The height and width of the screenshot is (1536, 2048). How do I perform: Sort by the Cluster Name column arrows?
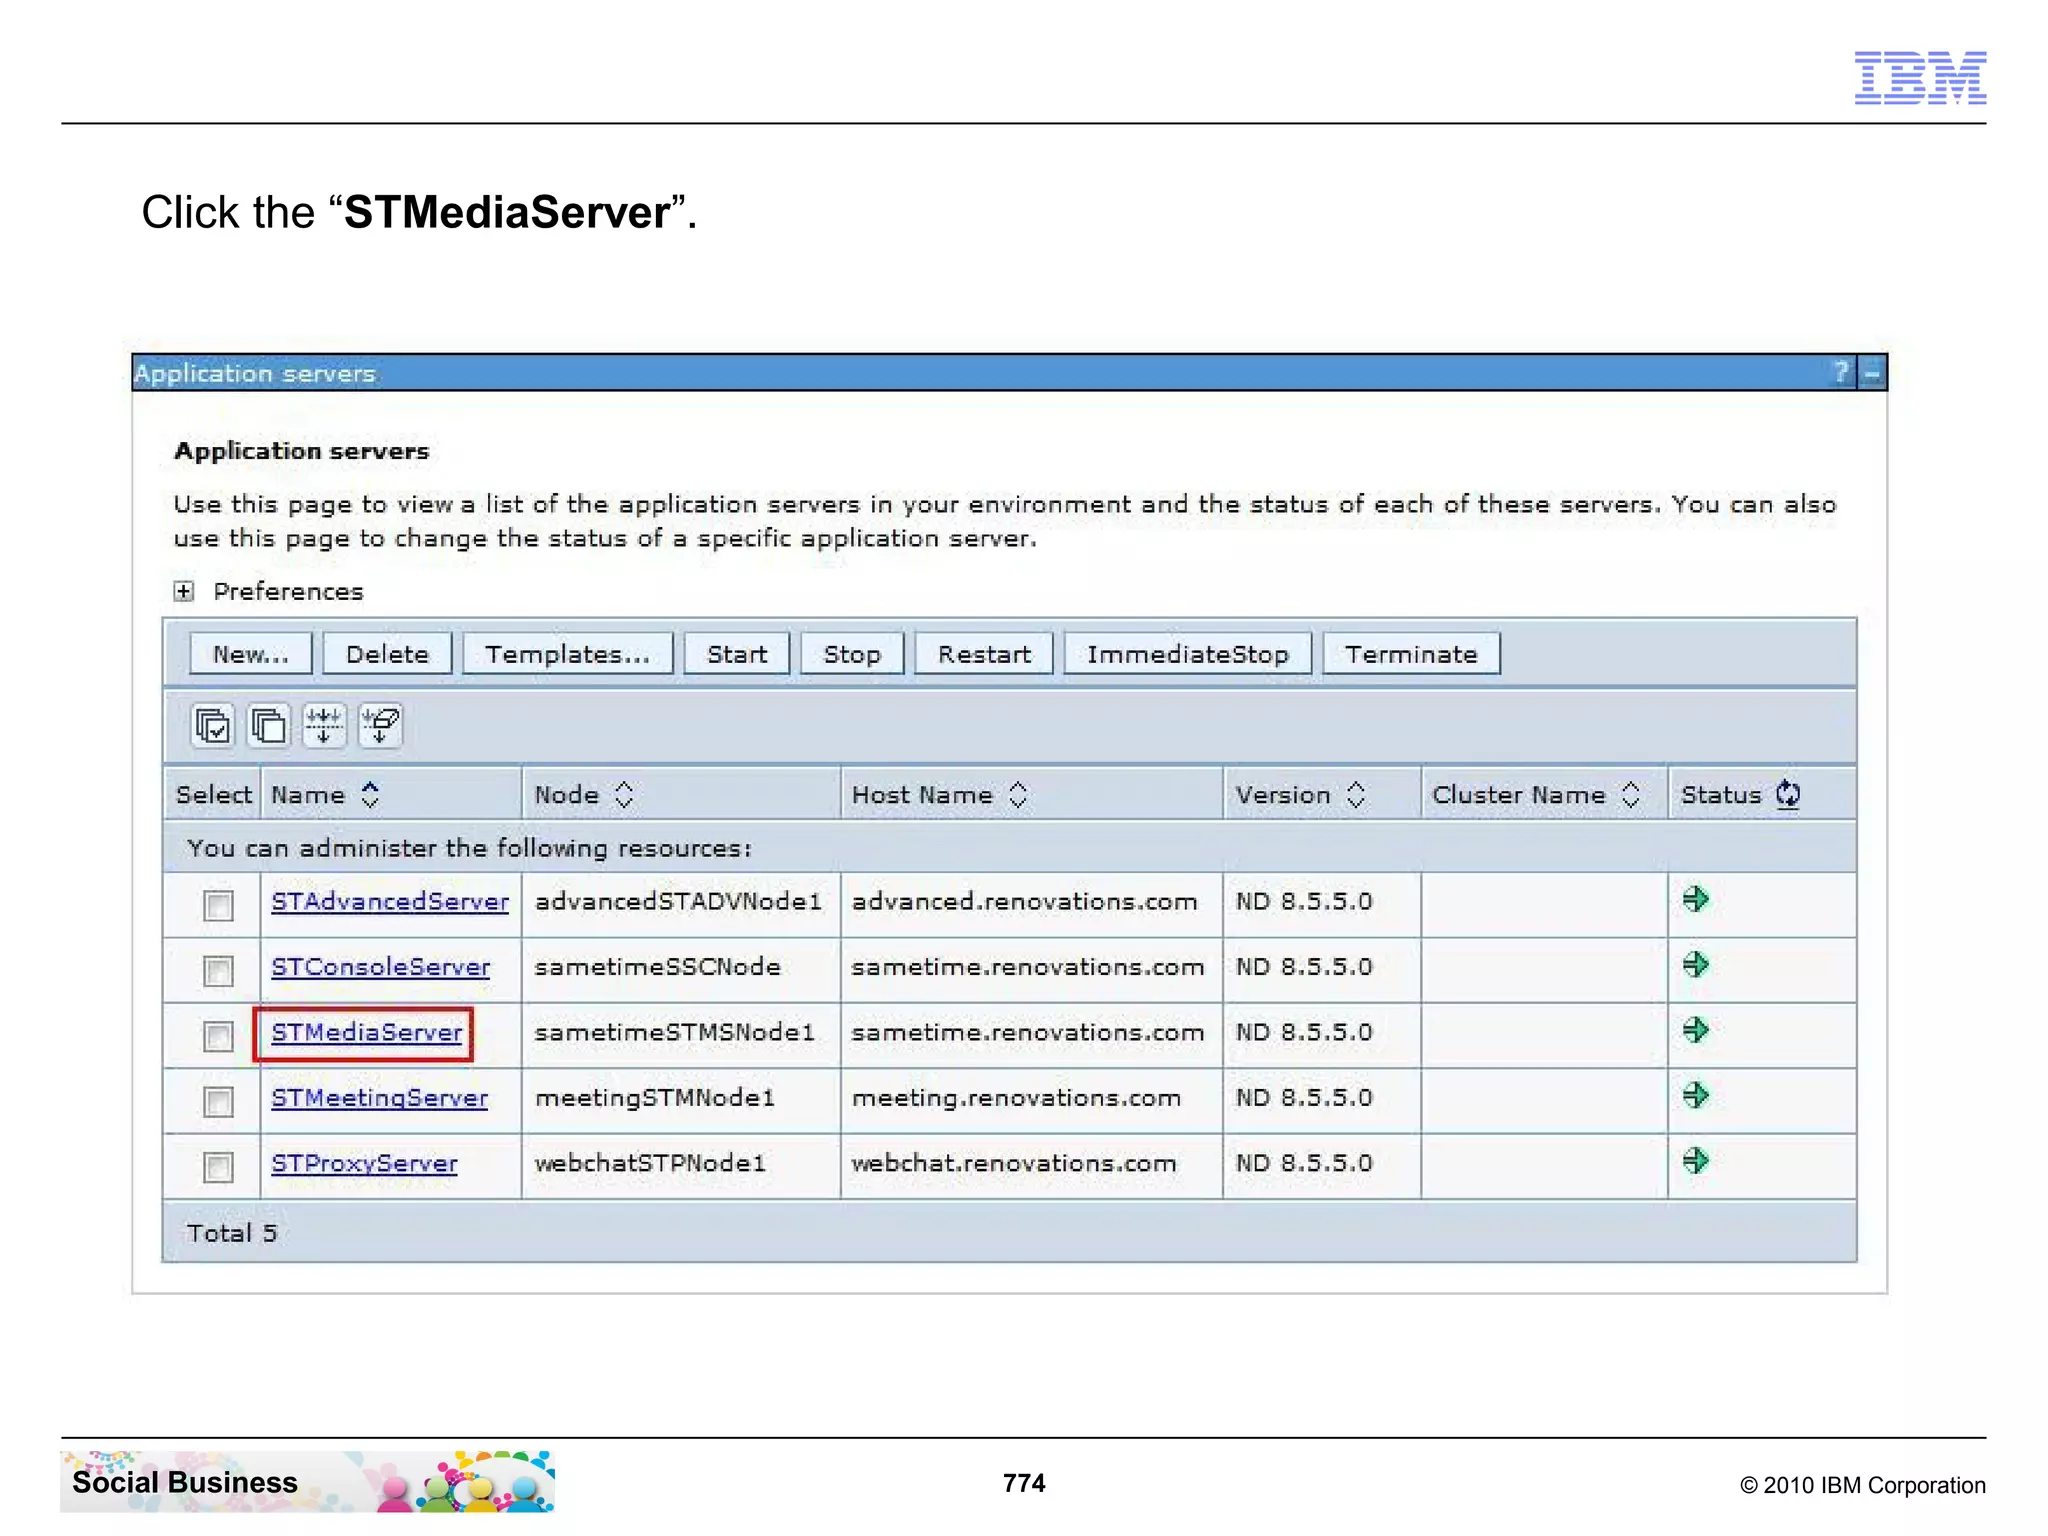1630,795
